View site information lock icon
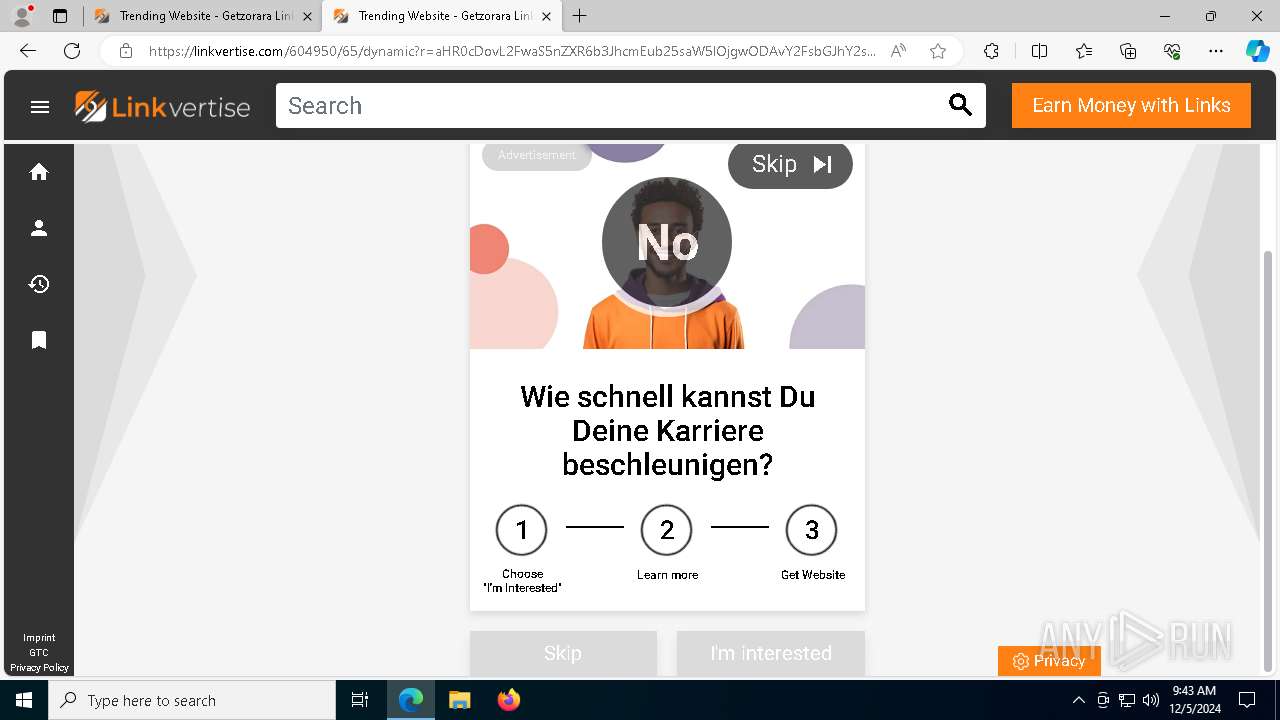 (x=126, y=51)
